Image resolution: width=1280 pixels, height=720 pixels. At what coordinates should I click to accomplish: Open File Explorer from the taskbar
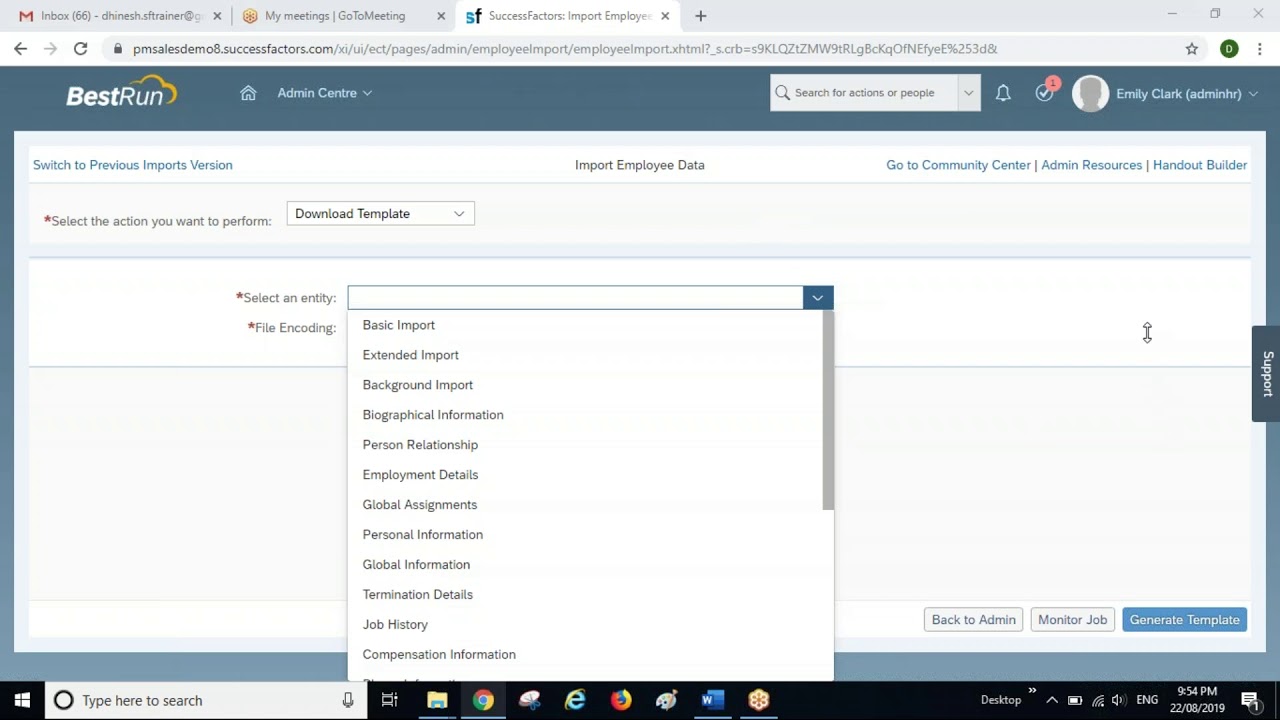[x=437, y=700]
